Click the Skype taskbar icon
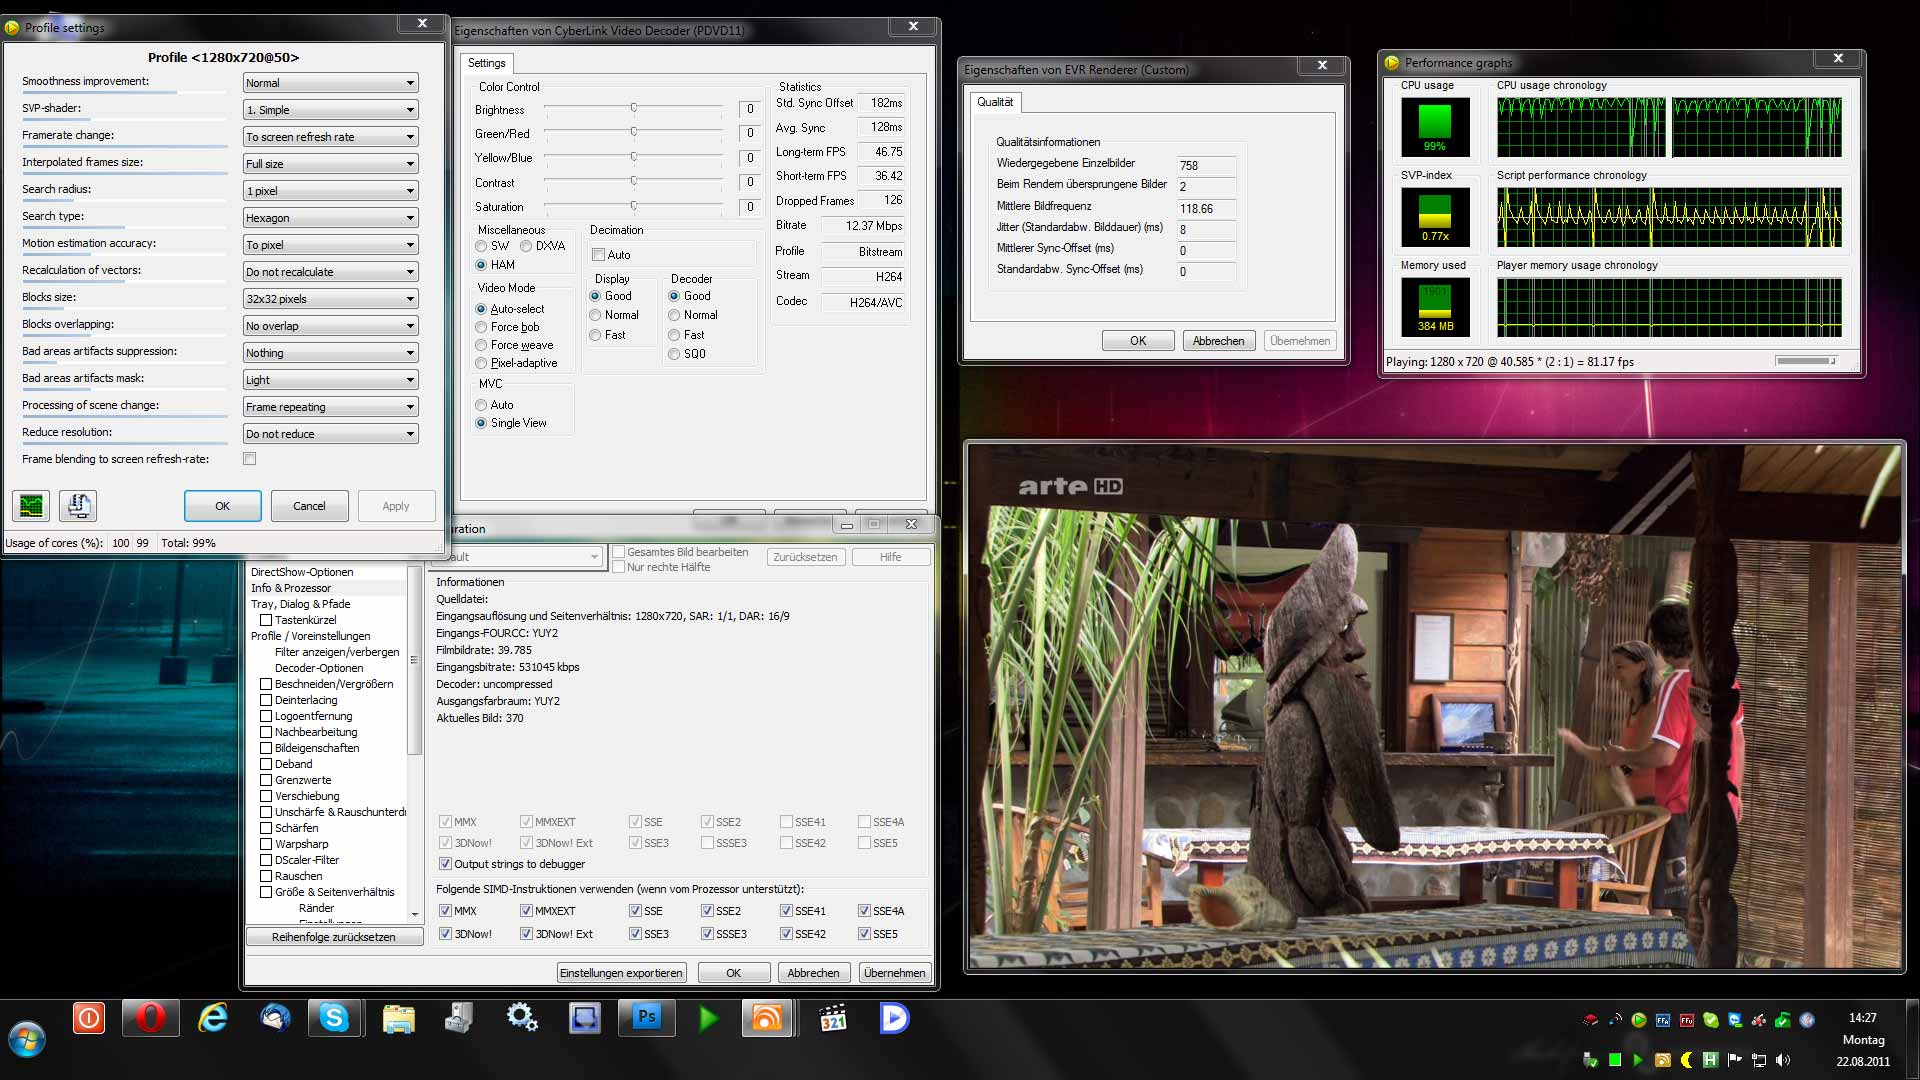This screenshot has height=1080, width=1920. point(334,1019)
